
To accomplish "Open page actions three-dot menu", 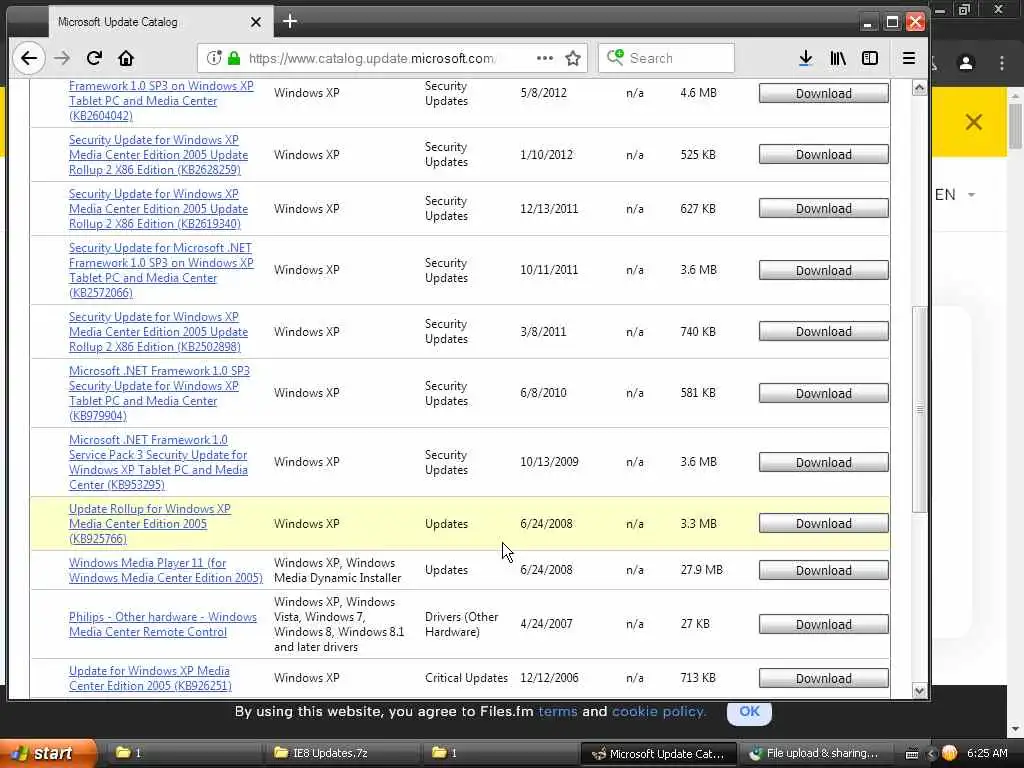I will [545, 58].
